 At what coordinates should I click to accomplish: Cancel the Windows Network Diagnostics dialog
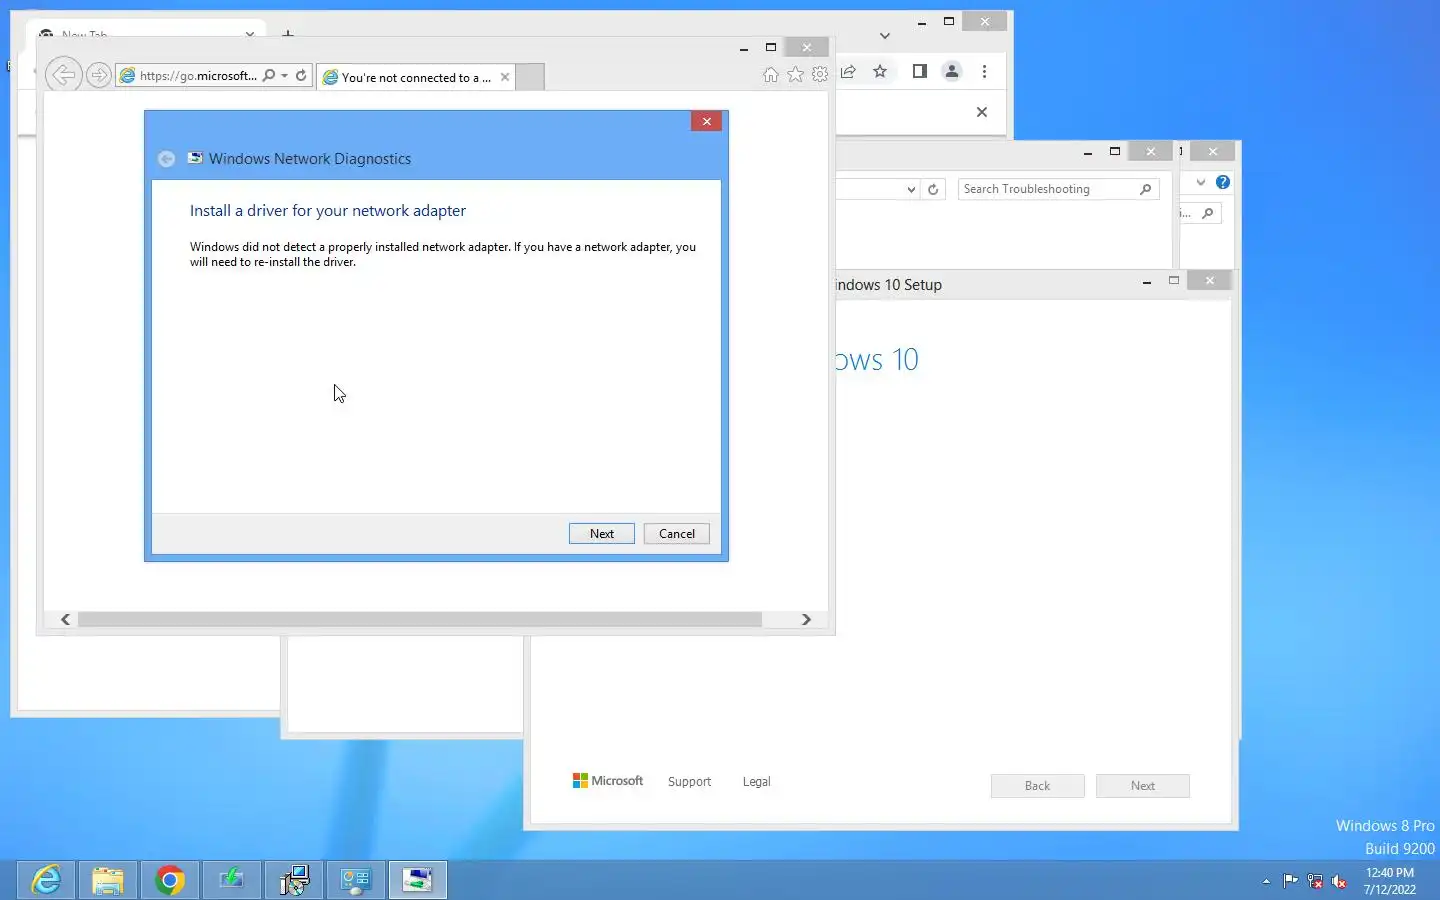point(677,534)
